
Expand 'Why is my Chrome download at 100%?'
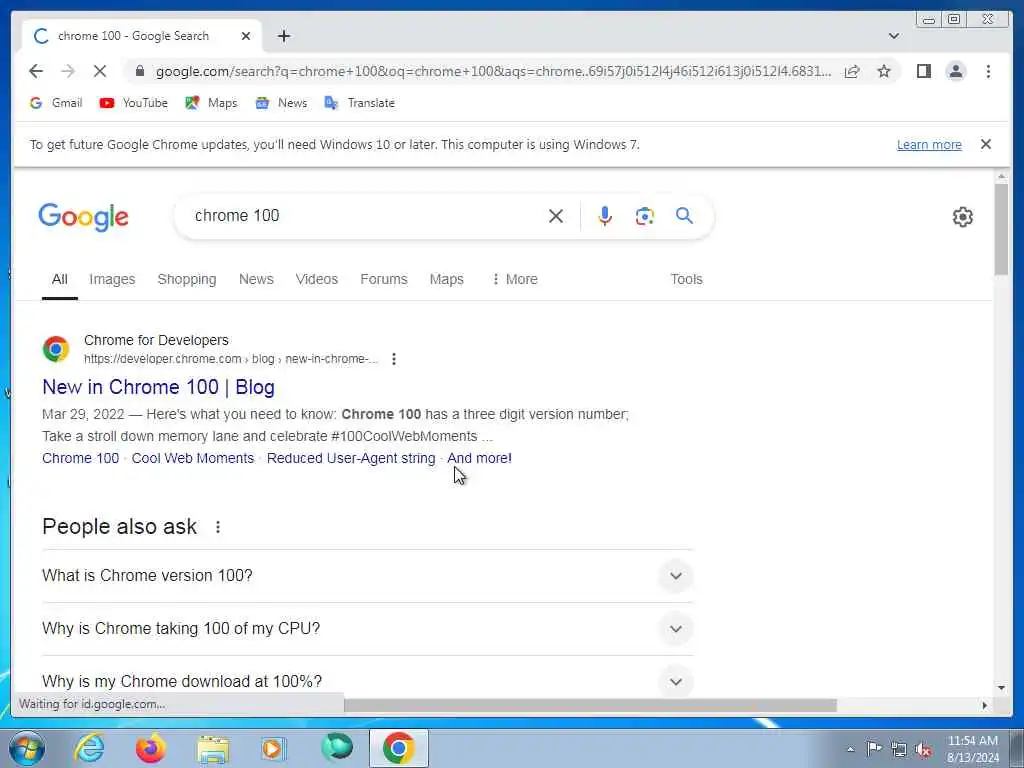pyautogui.click(x=367, y=681)
